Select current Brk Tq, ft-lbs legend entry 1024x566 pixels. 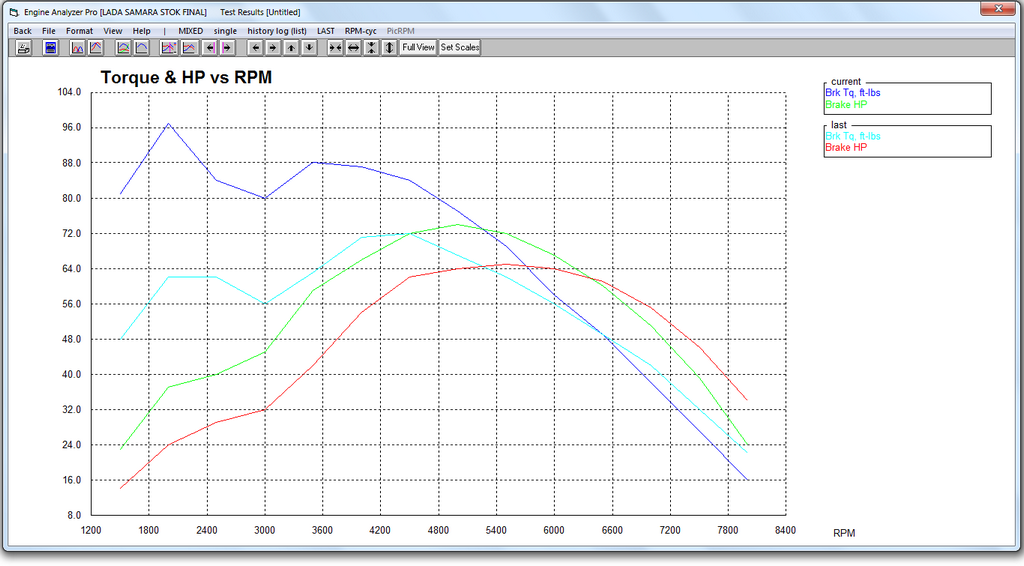[x=853, y=93]
